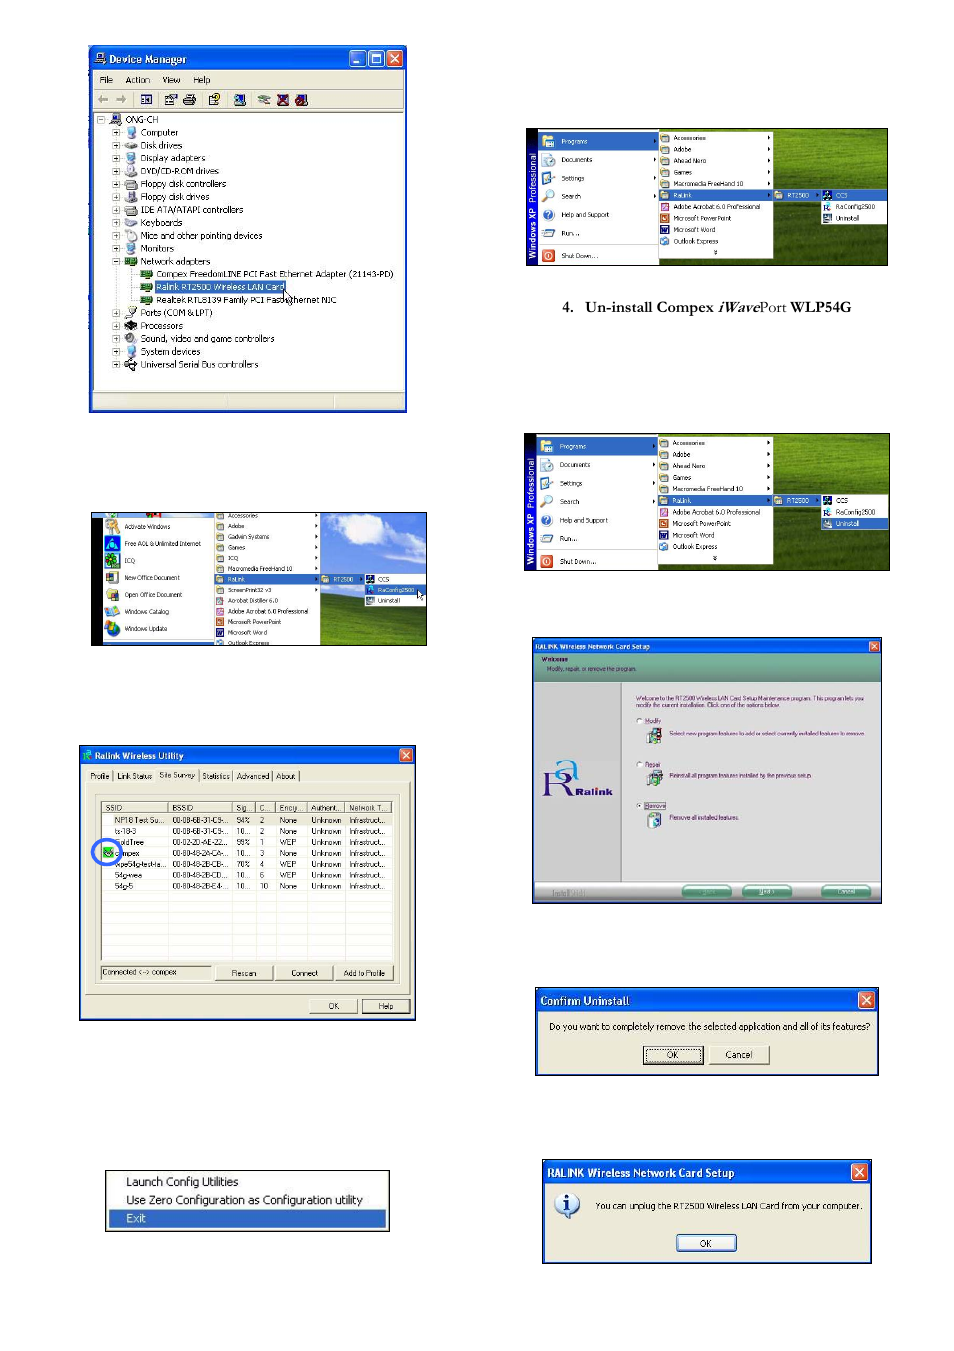This screenshot has height=1351, width=954.
Task: Click the Connect button in Site Survey
Action: [305, 973]
